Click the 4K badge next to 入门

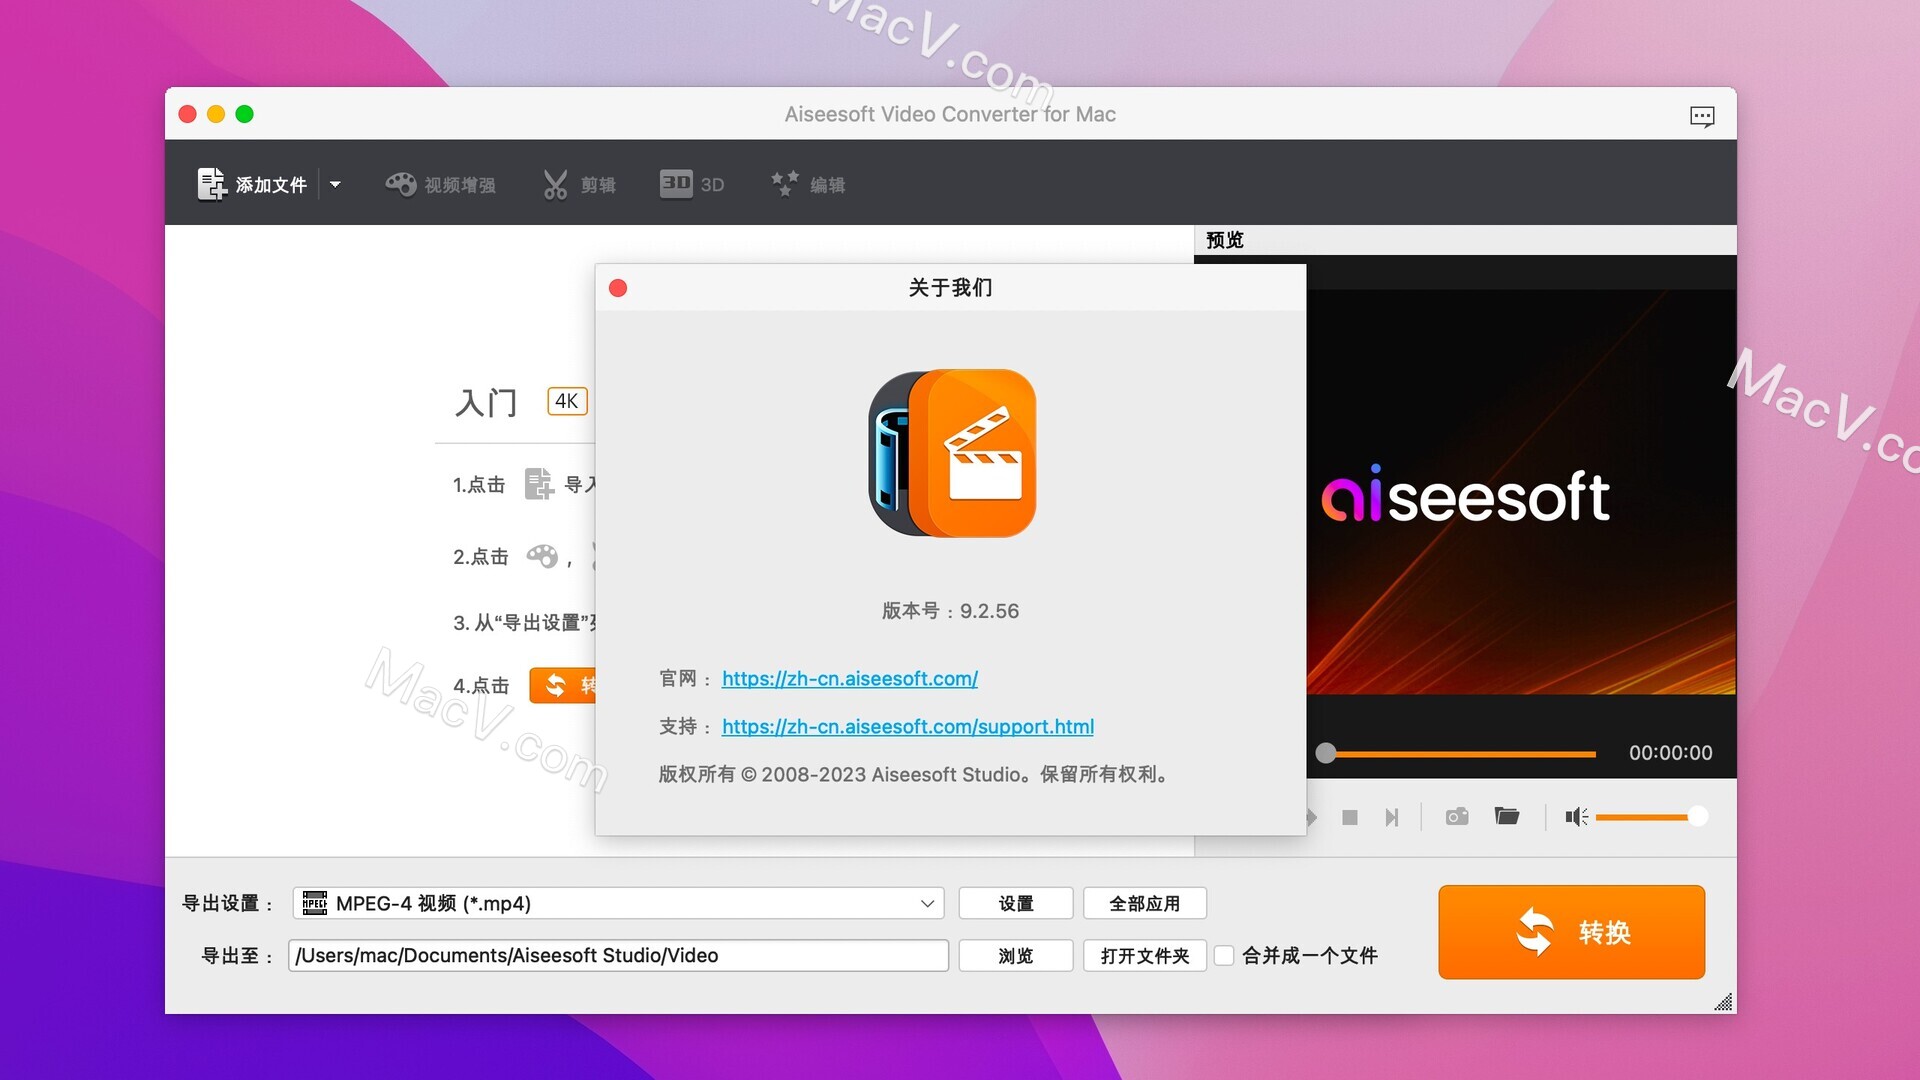tap(567, 401)
